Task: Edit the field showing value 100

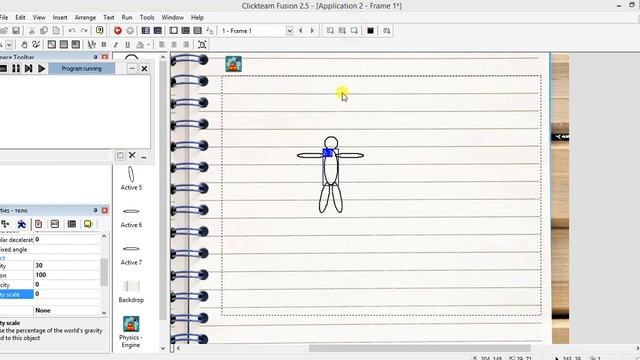Action: pos(67,275)
